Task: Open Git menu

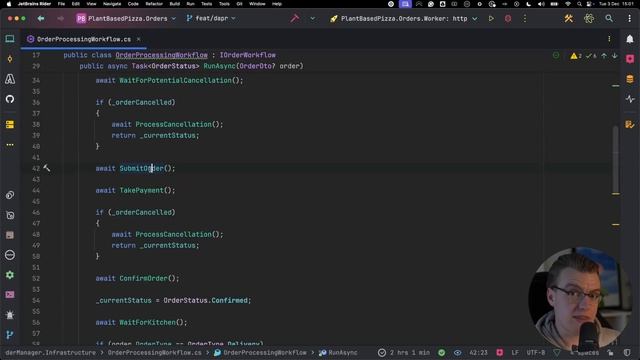Action: click(x=239, y=4)
